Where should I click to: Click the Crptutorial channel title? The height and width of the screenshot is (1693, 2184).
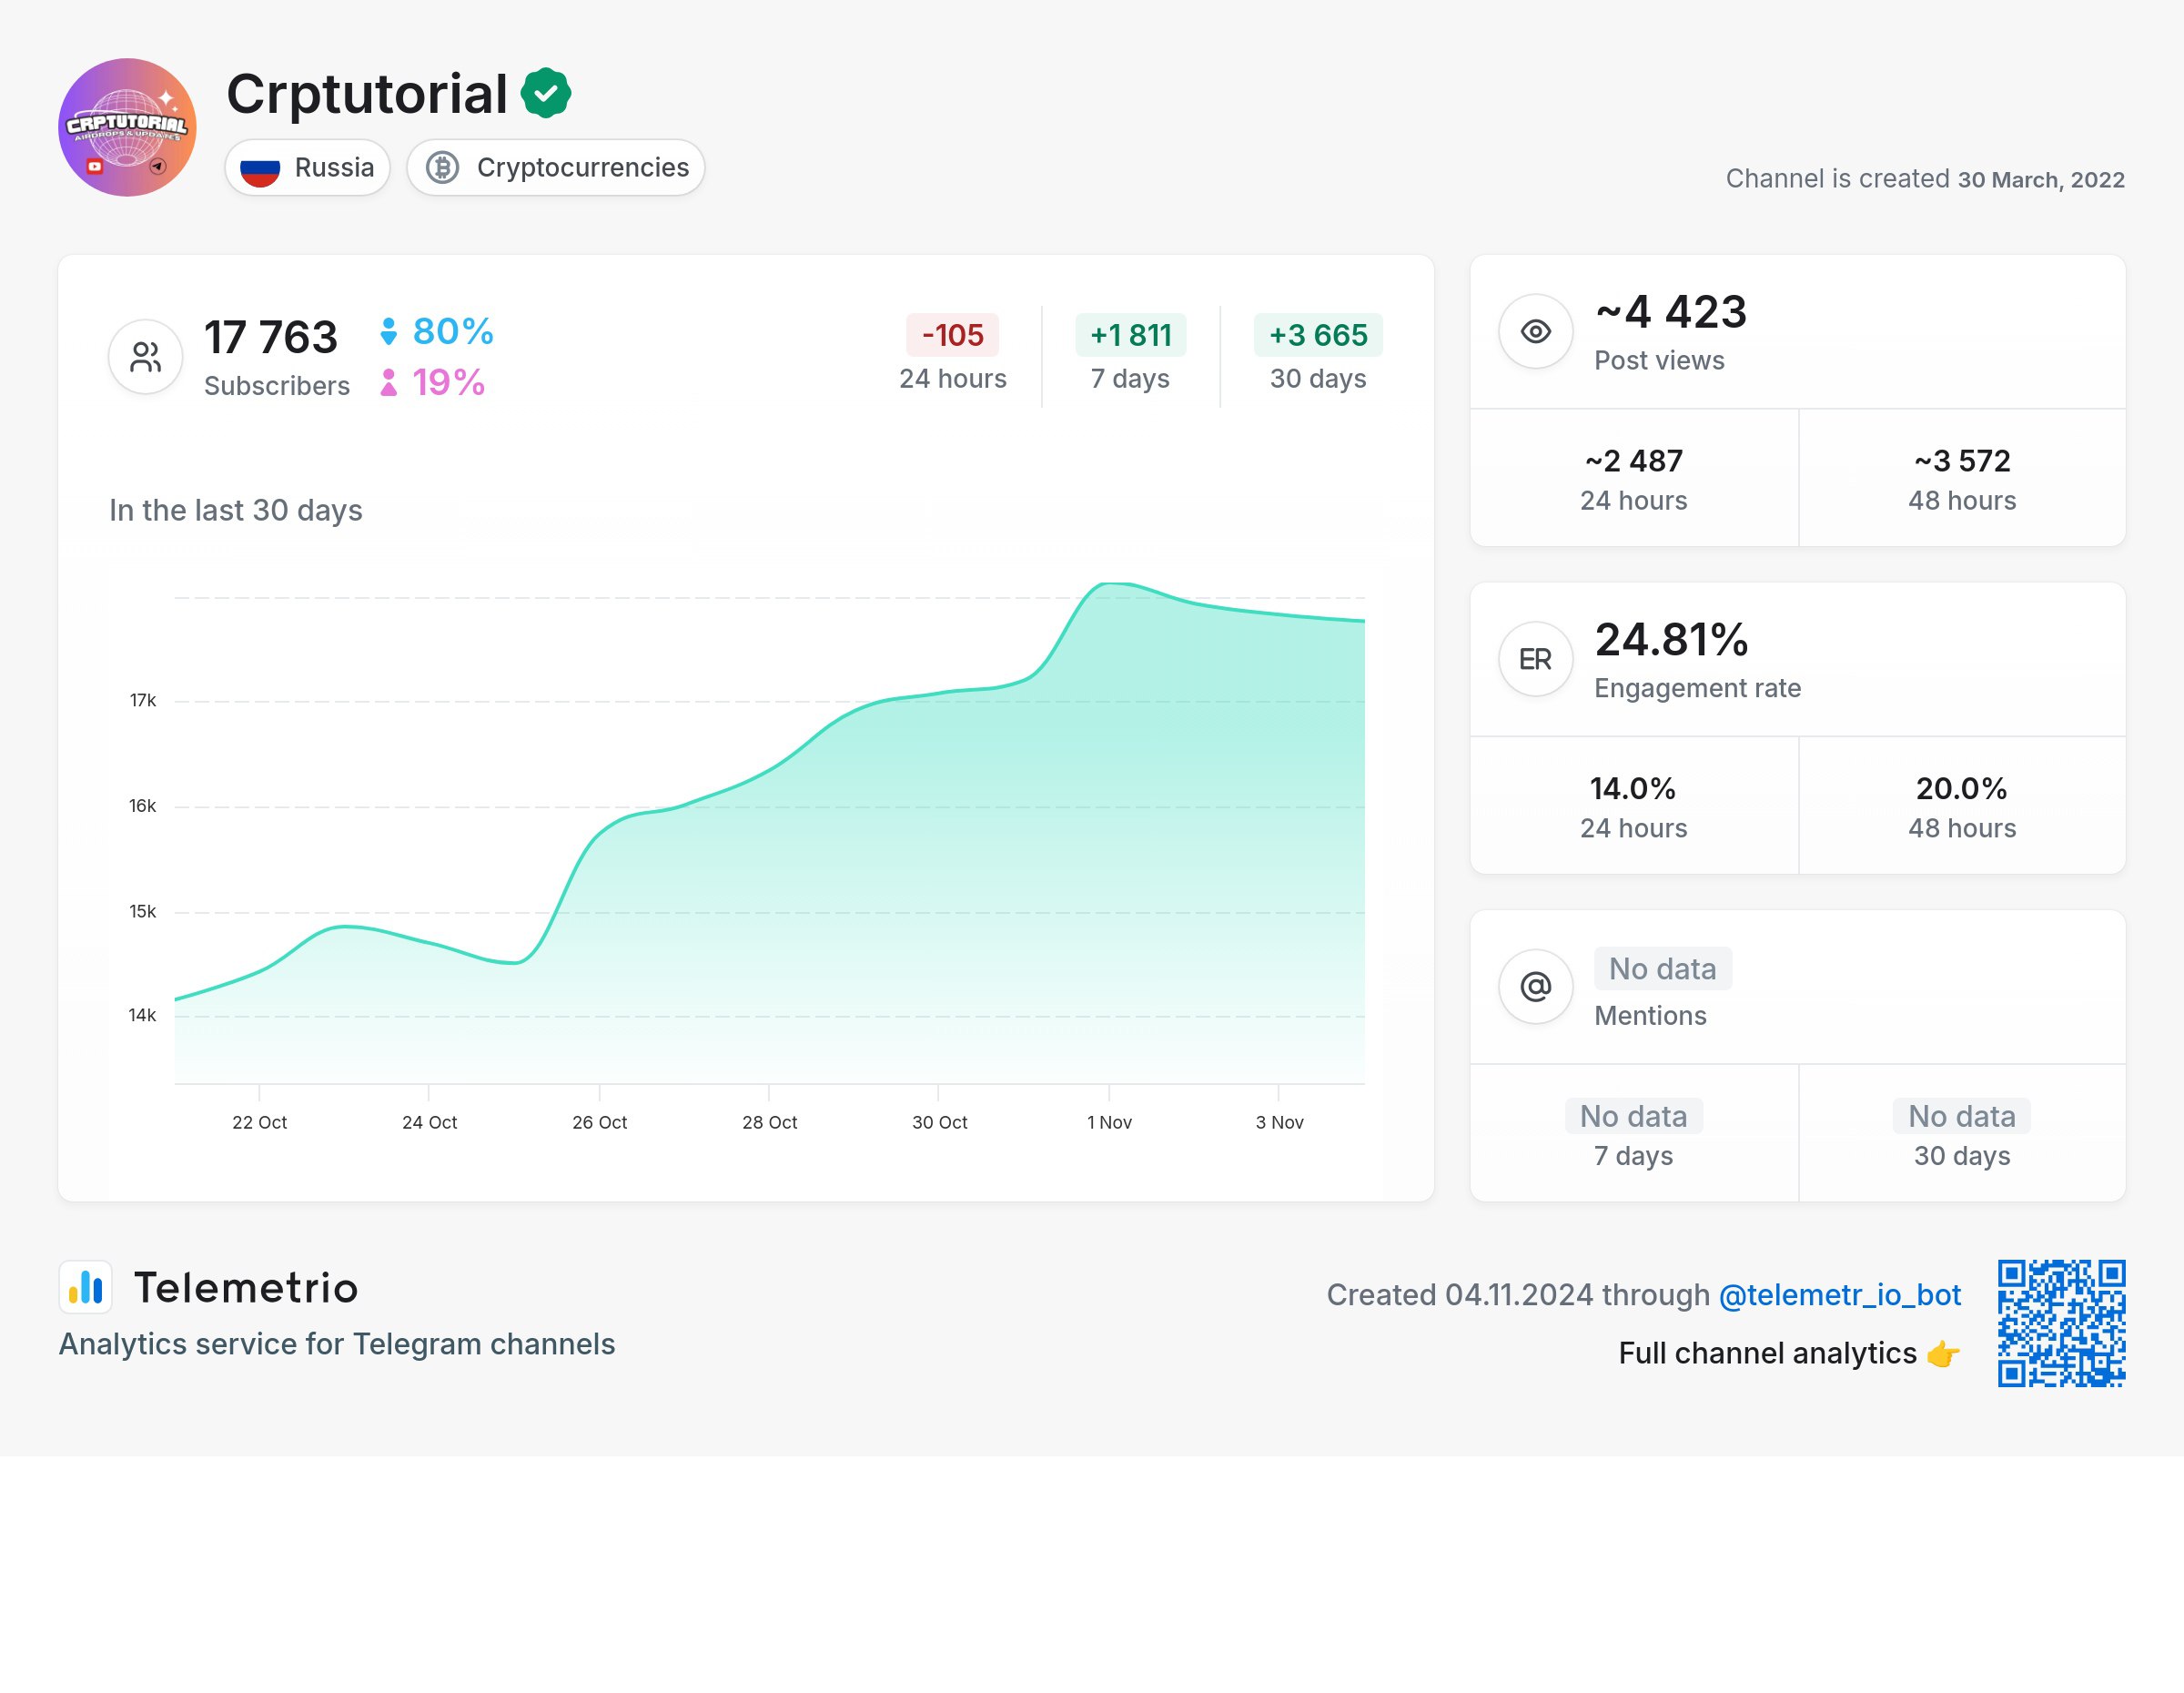[367, 93]
